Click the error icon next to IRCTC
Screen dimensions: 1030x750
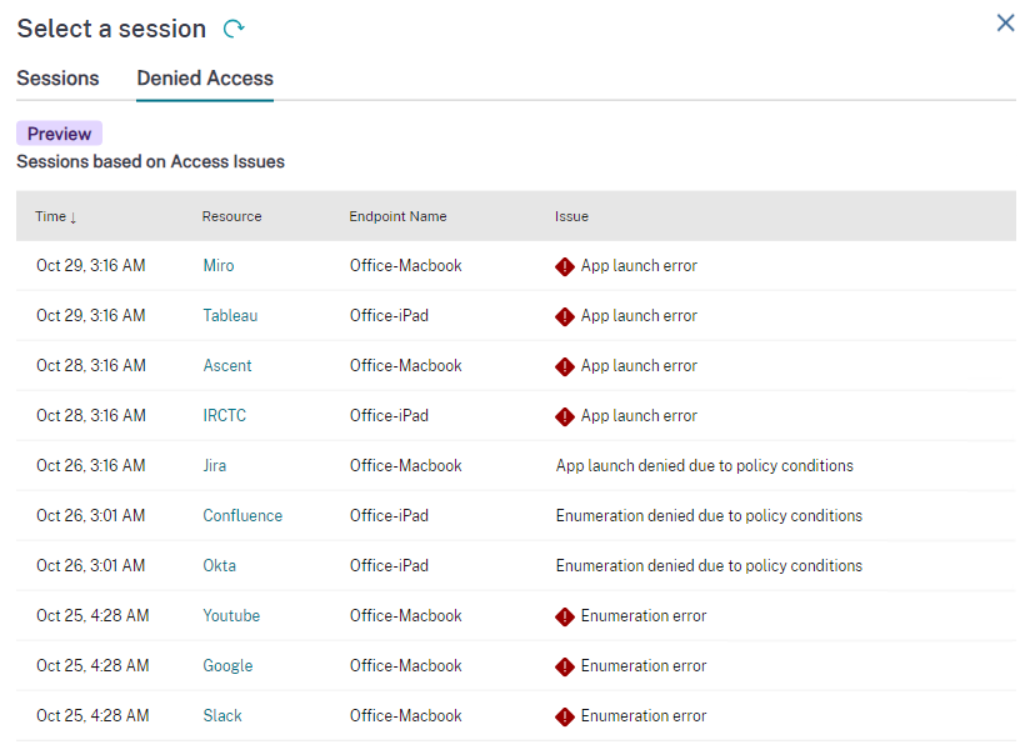564,415
